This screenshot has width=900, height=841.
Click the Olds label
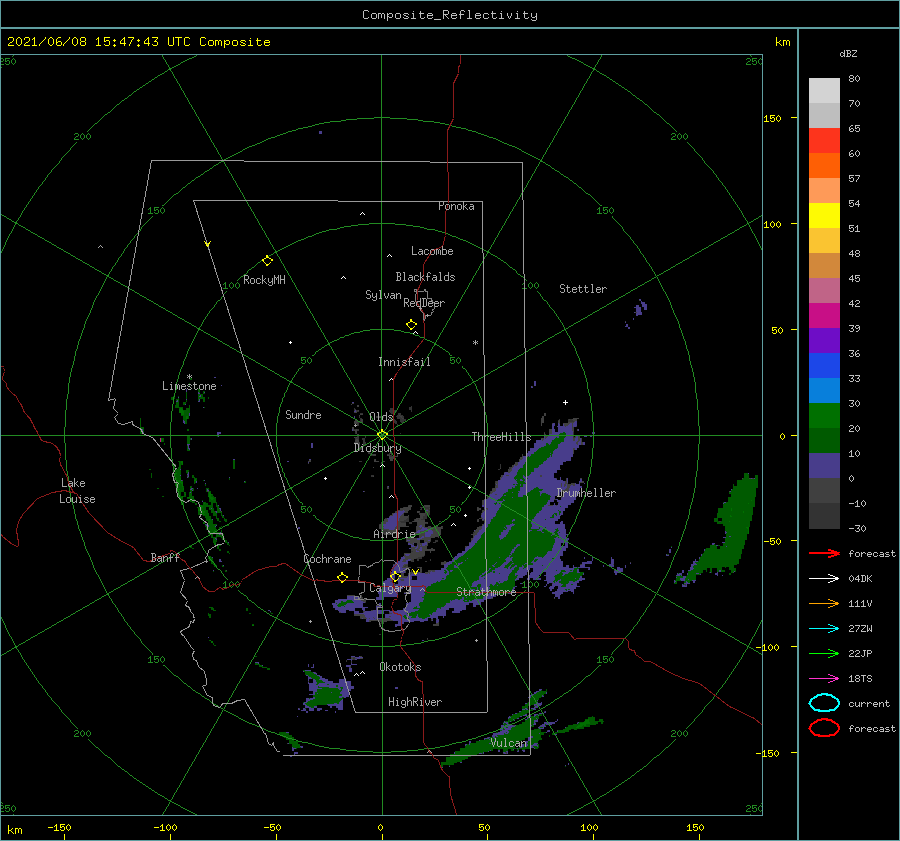tap(381, 417)
